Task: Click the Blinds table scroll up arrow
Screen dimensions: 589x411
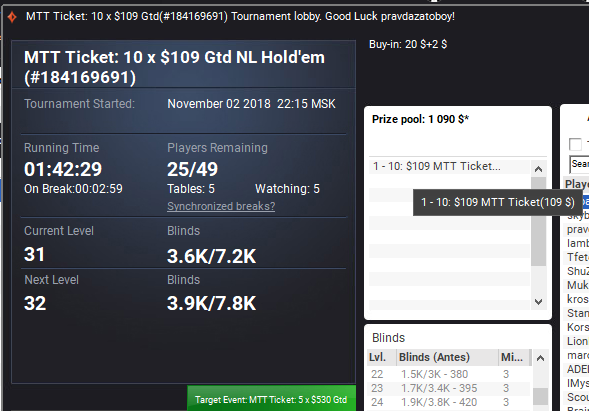Action: click(540, 358)
